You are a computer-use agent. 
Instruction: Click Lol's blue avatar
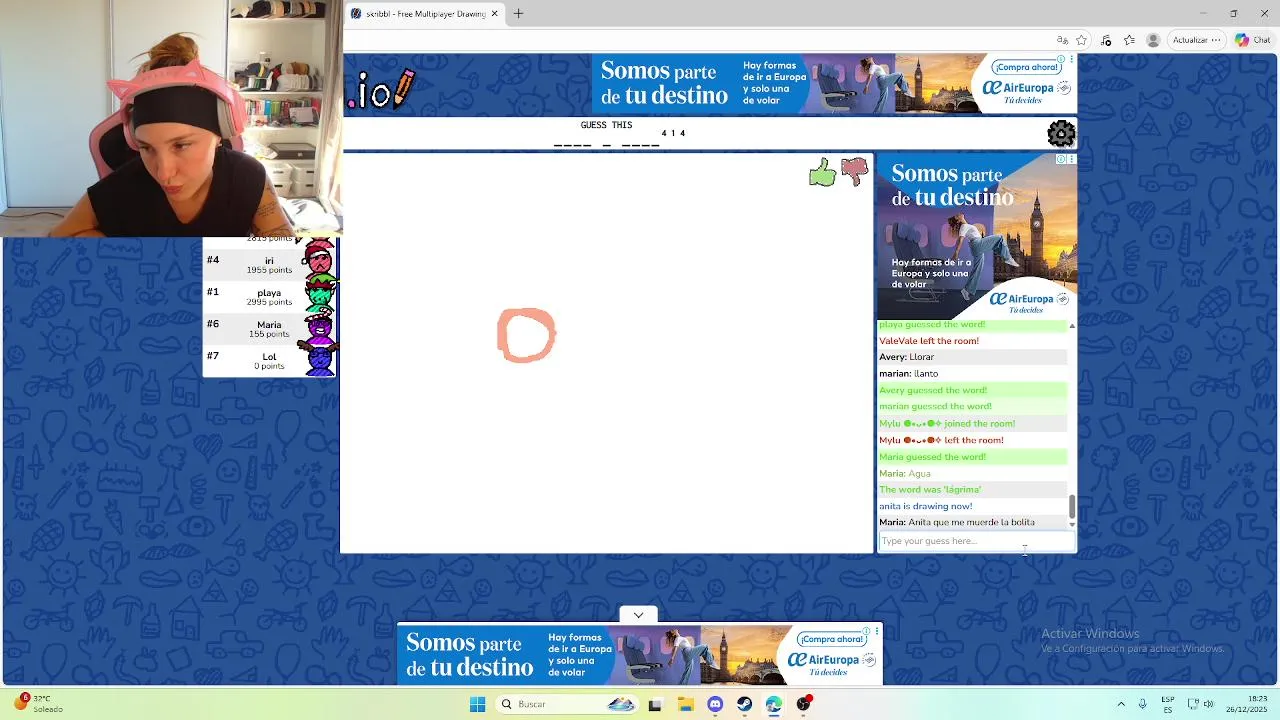320,359
